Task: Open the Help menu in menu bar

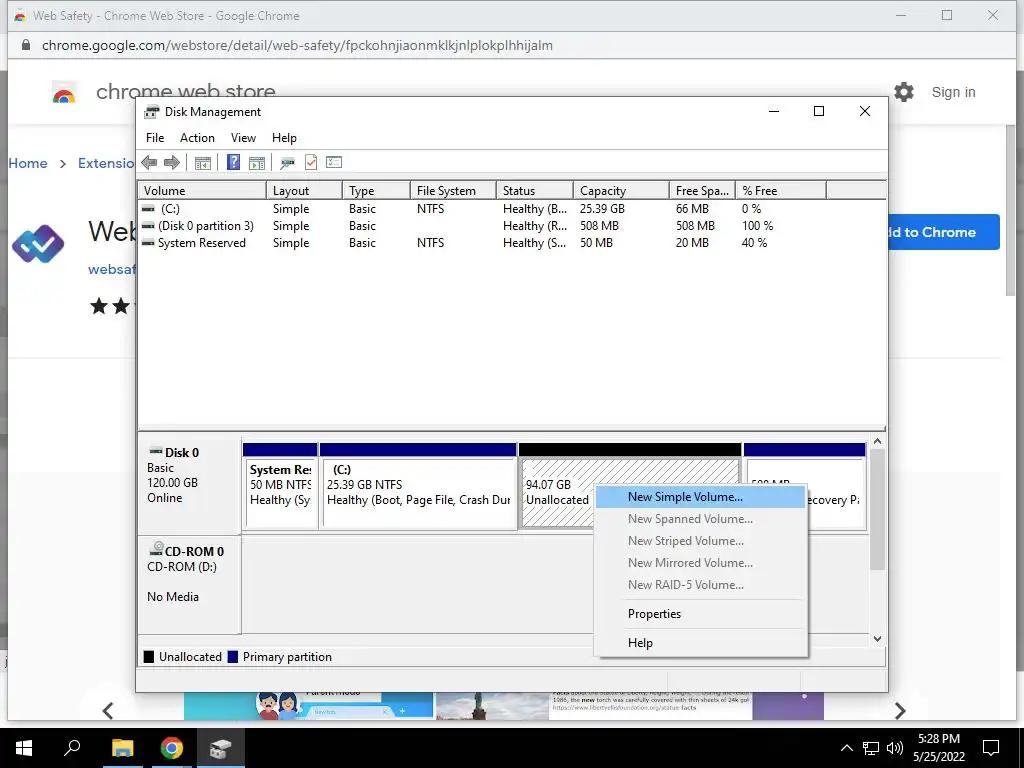Action: click(284, 138)
